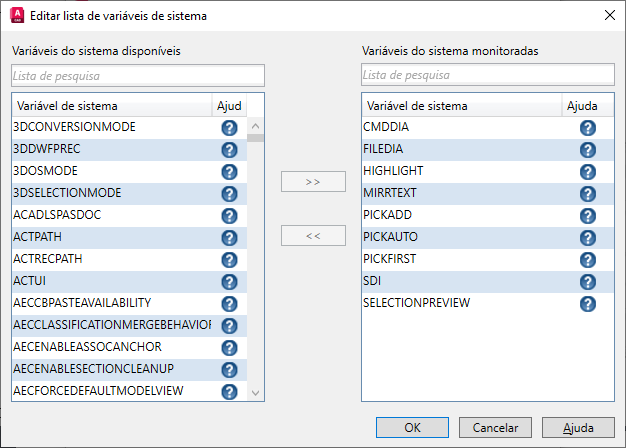Confirm the dialog with OK
Screen dimensions: 626x448
pyautogui.click(x=413, y=428)
